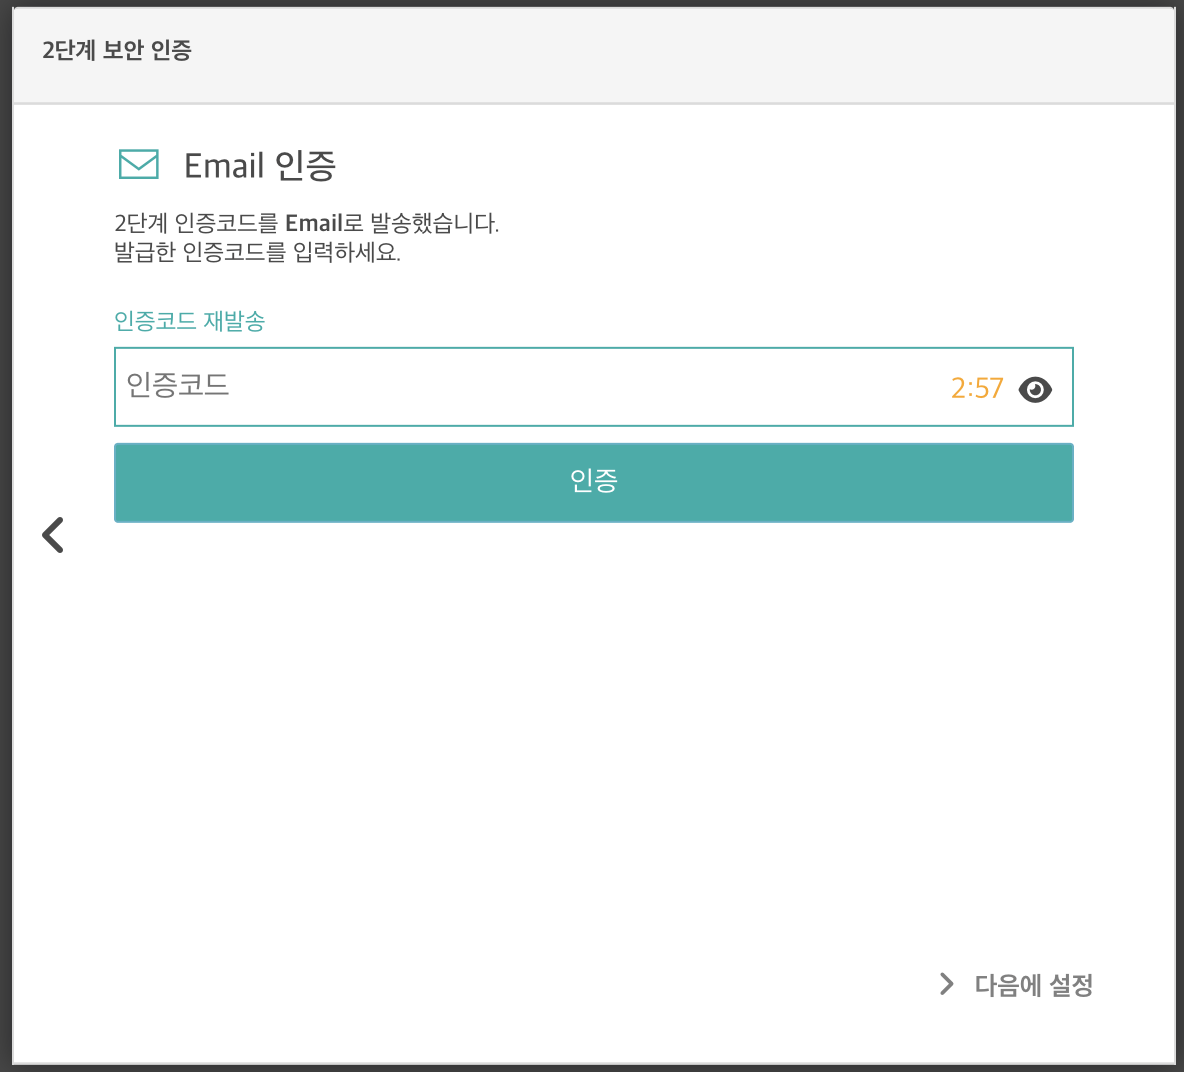1184x1072 pixels.
Task: Click the word 인증 in the heading
Action: [x=305, y=165]
